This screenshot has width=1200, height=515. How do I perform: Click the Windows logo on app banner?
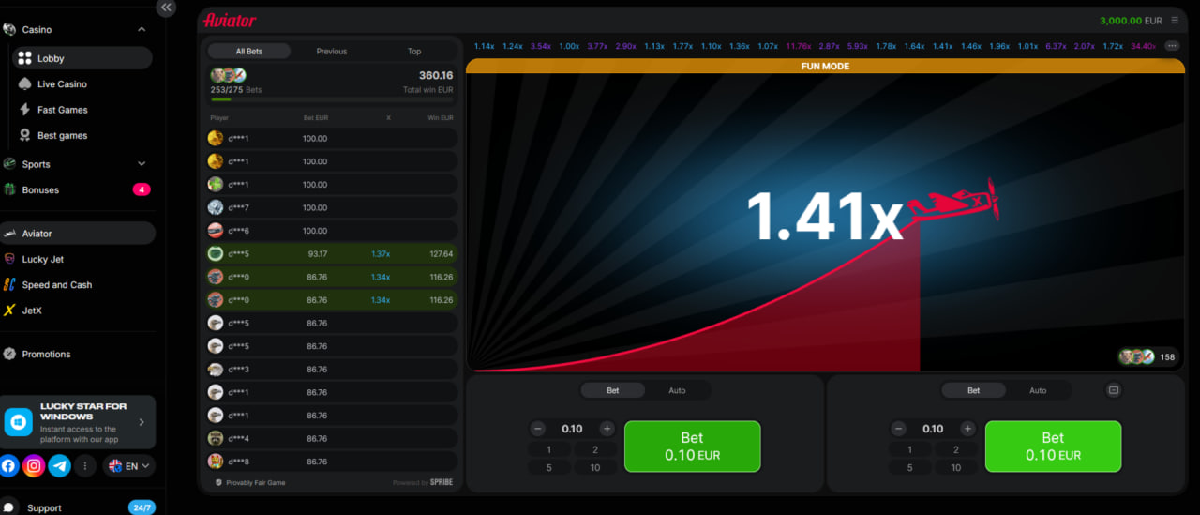pos(20,422)
